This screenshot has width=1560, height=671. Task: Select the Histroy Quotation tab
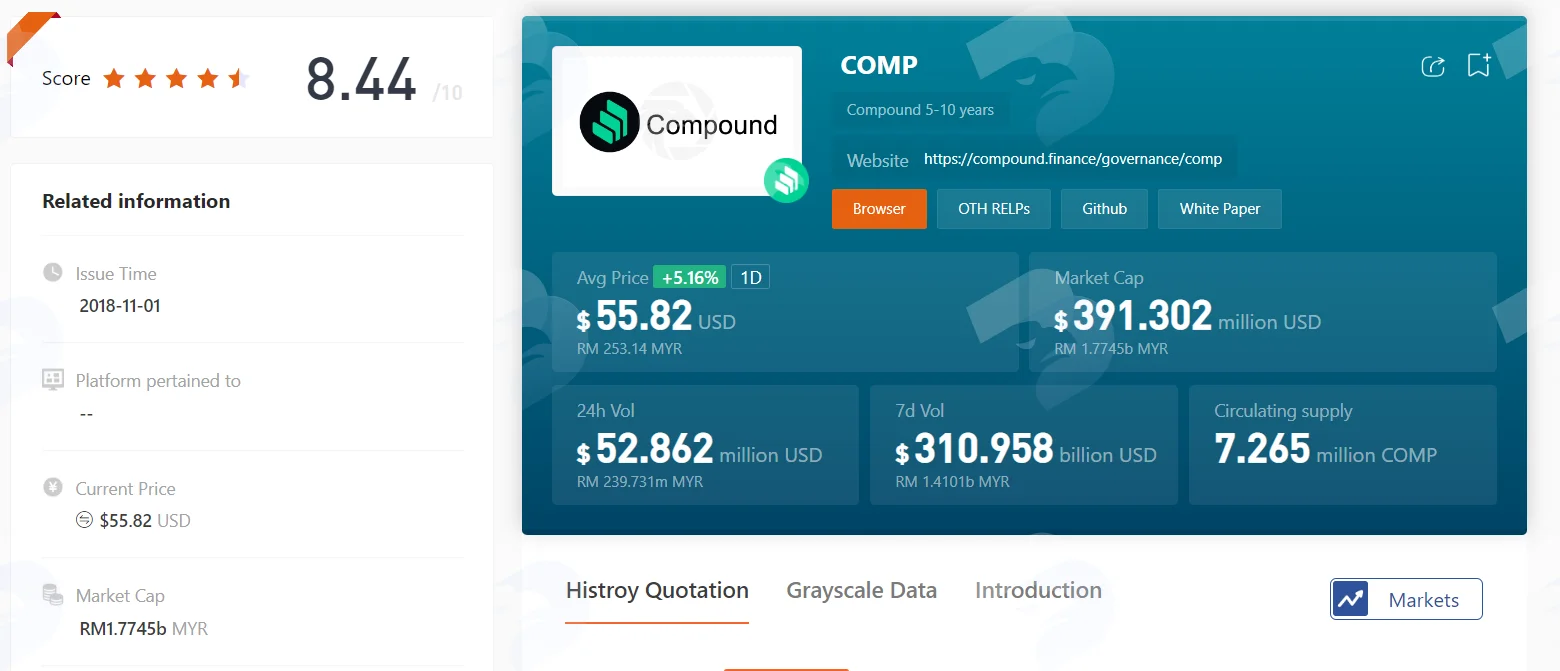point(657,590)
